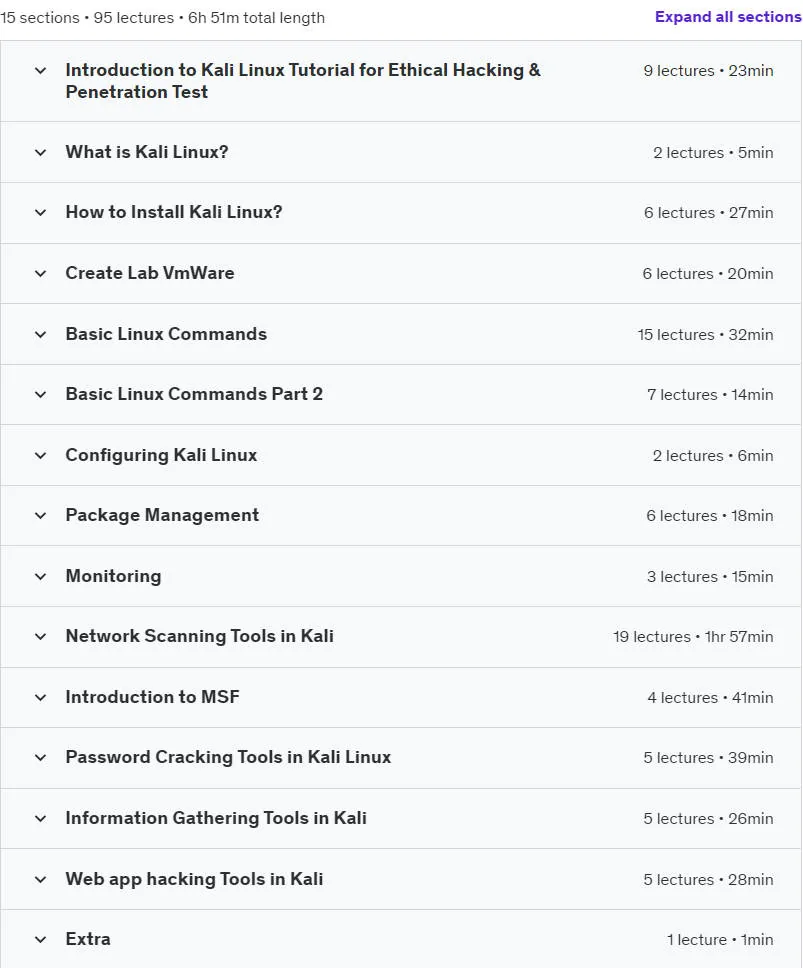
Task: Toggle chevron next to Monitoring section
Action: tap(40, 577)
